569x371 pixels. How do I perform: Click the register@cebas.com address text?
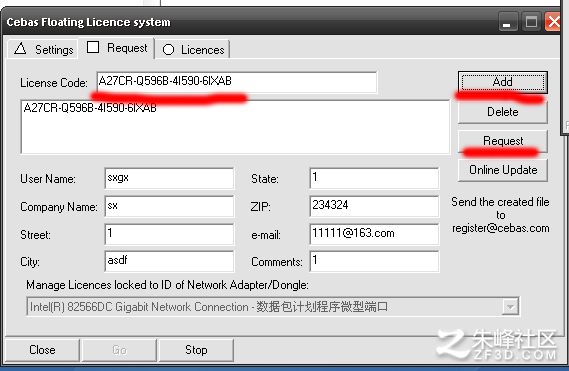pos(500,228)
